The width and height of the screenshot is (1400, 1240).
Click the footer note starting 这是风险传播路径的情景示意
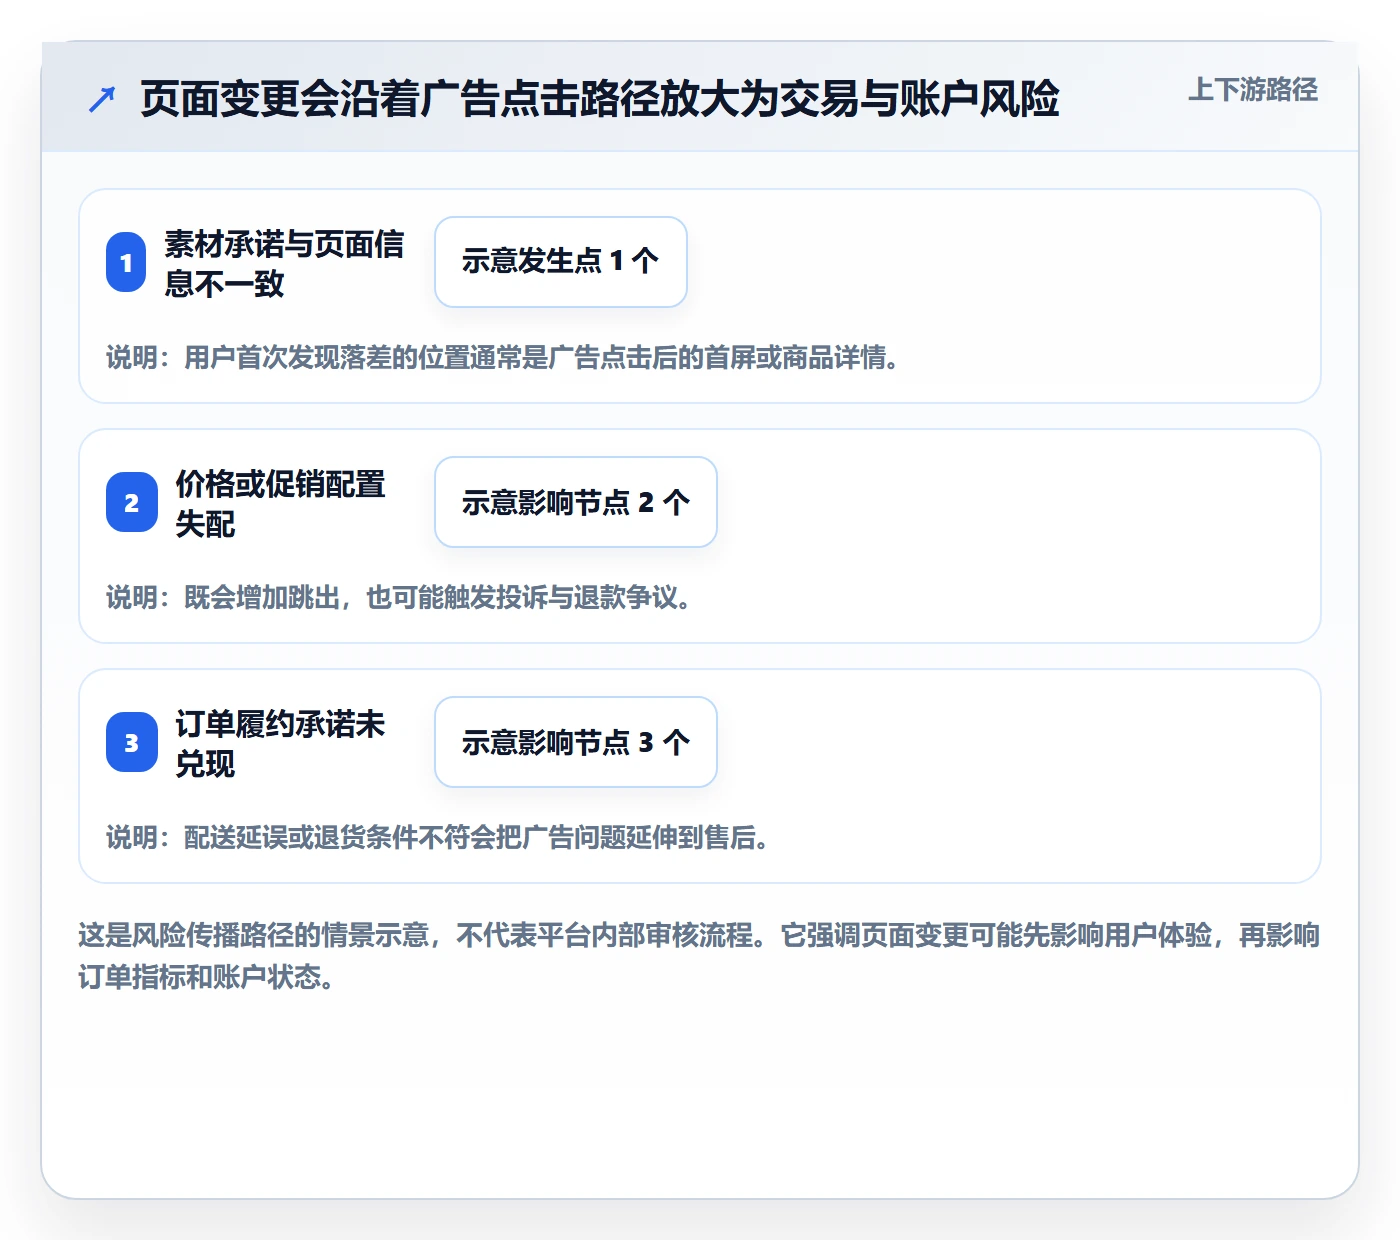click(699, 956)
